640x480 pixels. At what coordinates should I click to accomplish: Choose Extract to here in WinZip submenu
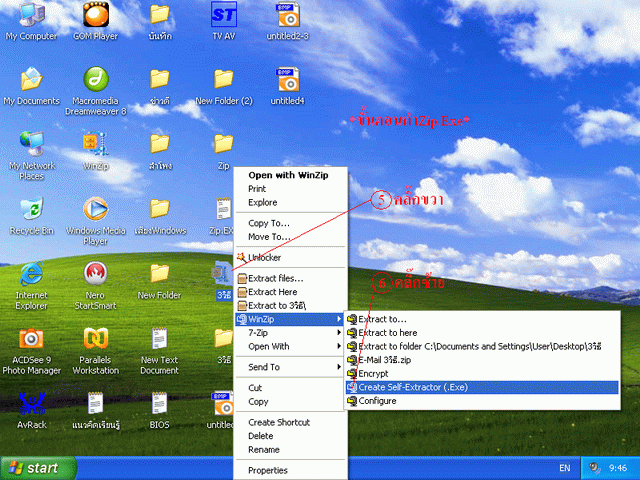pos(482,333)
